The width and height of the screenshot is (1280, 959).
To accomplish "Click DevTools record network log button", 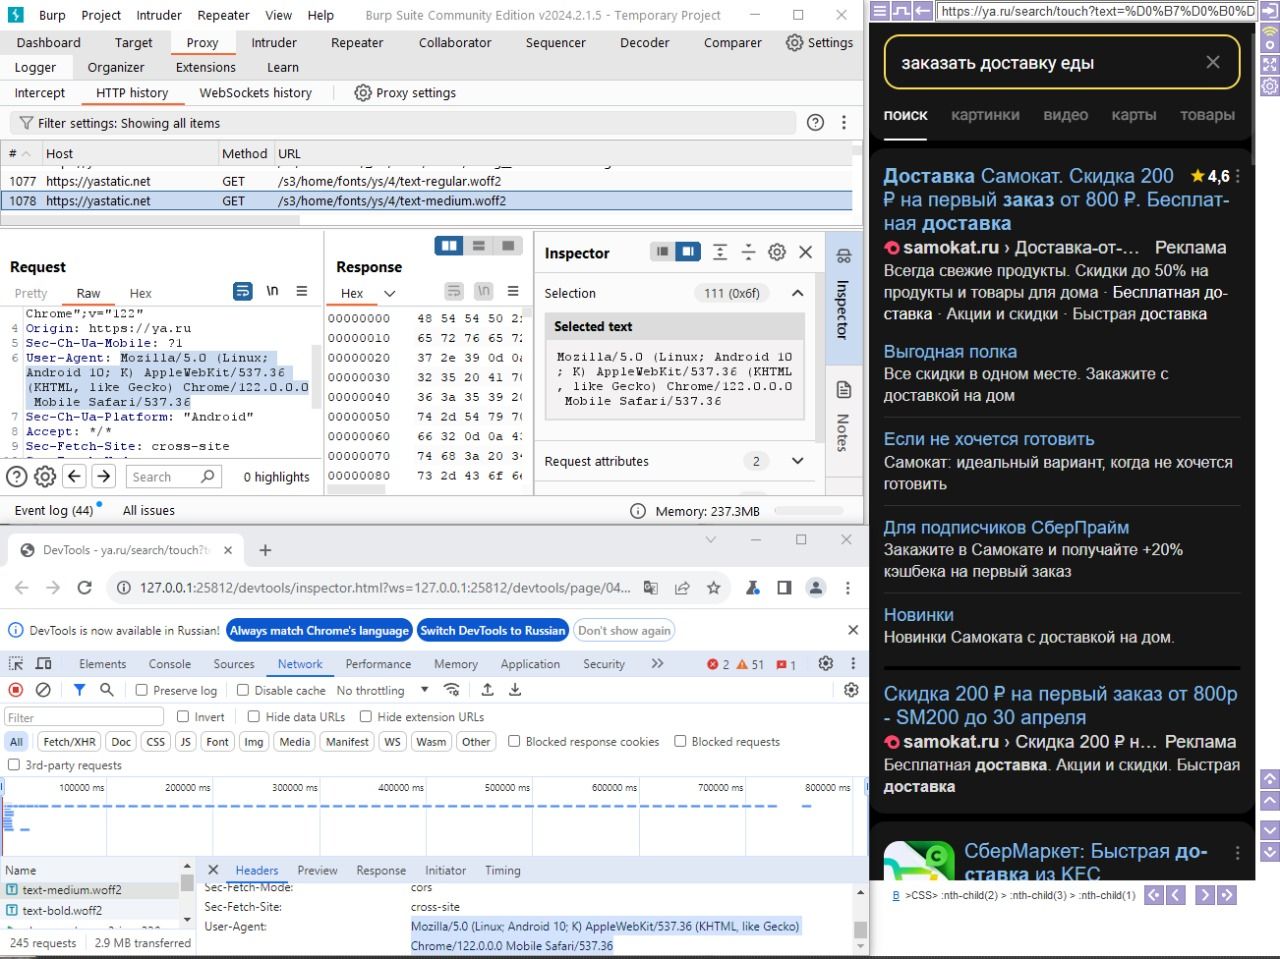I will (x=16, y=690).
